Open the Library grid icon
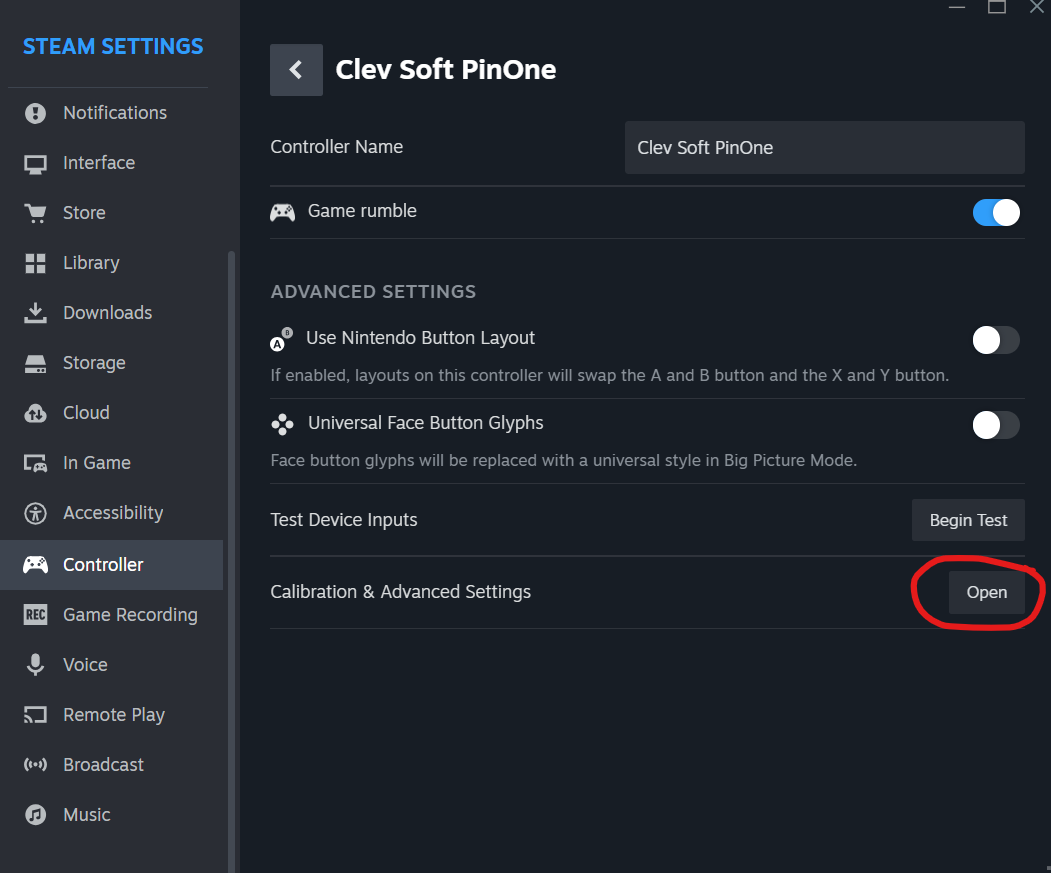Viewport: 1051px width, 873px height. click(36, 263)
